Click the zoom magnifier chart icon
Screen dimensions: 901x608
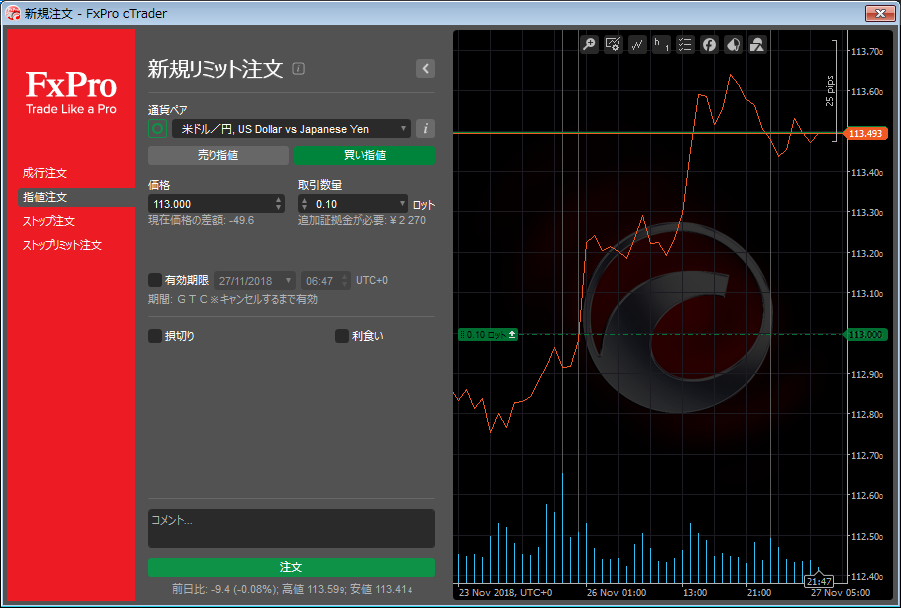click(x=589, y=44)
